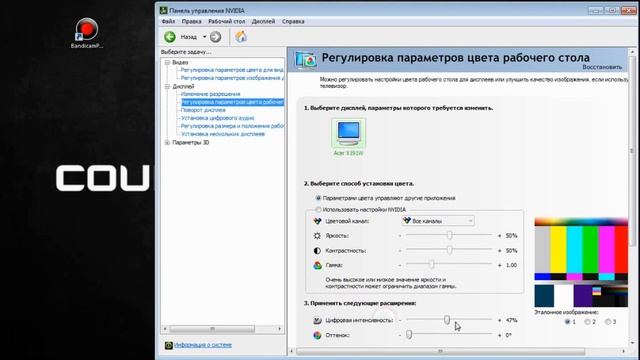Open Back button history dropdown arrow
This screenshot has height=360, width=640.
[204, 37]
